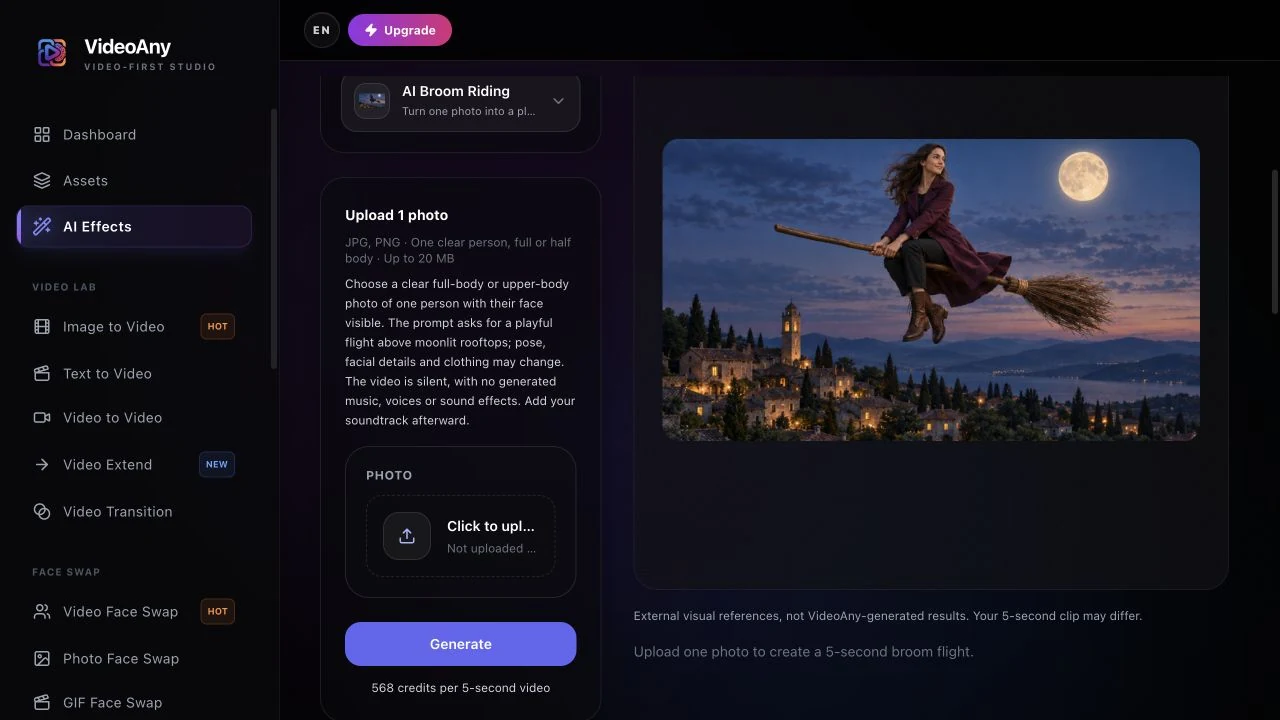Image resolution: width=1280 pixels, height=720 pixels.
Task: Click the Video Transition icon
Action: coord(42,512)
